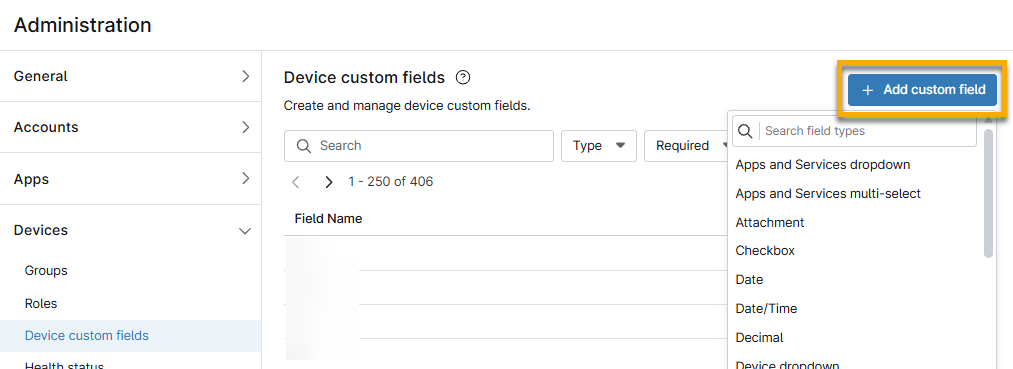Select Checkbox field type
The height and width of the screenshot is (369, 1013).
[x=765, y=251]
